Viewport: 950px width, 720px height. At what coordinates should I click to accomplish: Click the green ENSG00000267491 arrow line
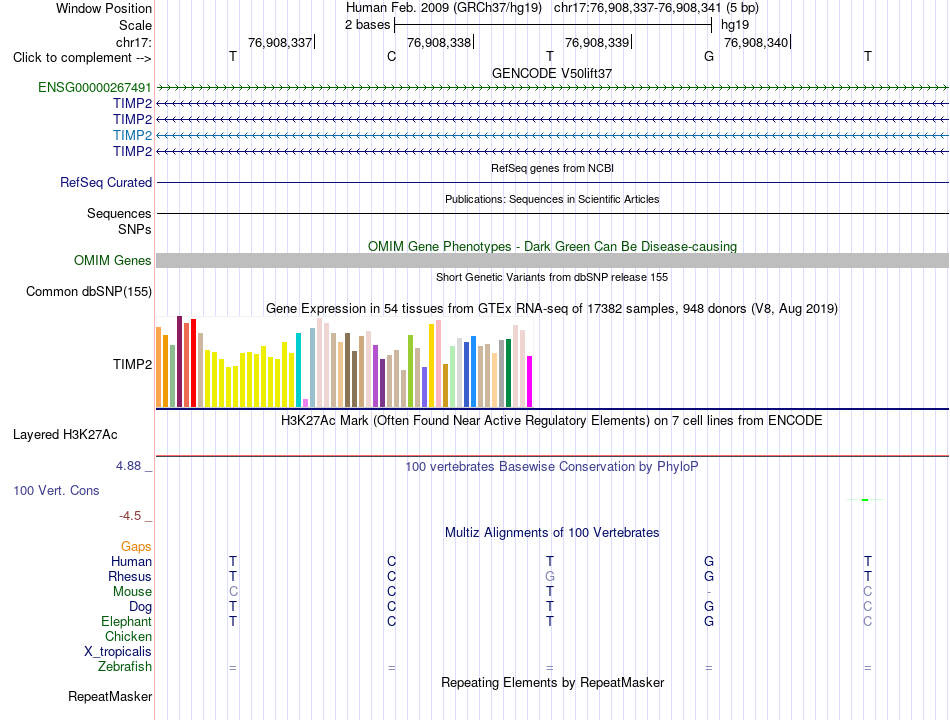(552, 88)
